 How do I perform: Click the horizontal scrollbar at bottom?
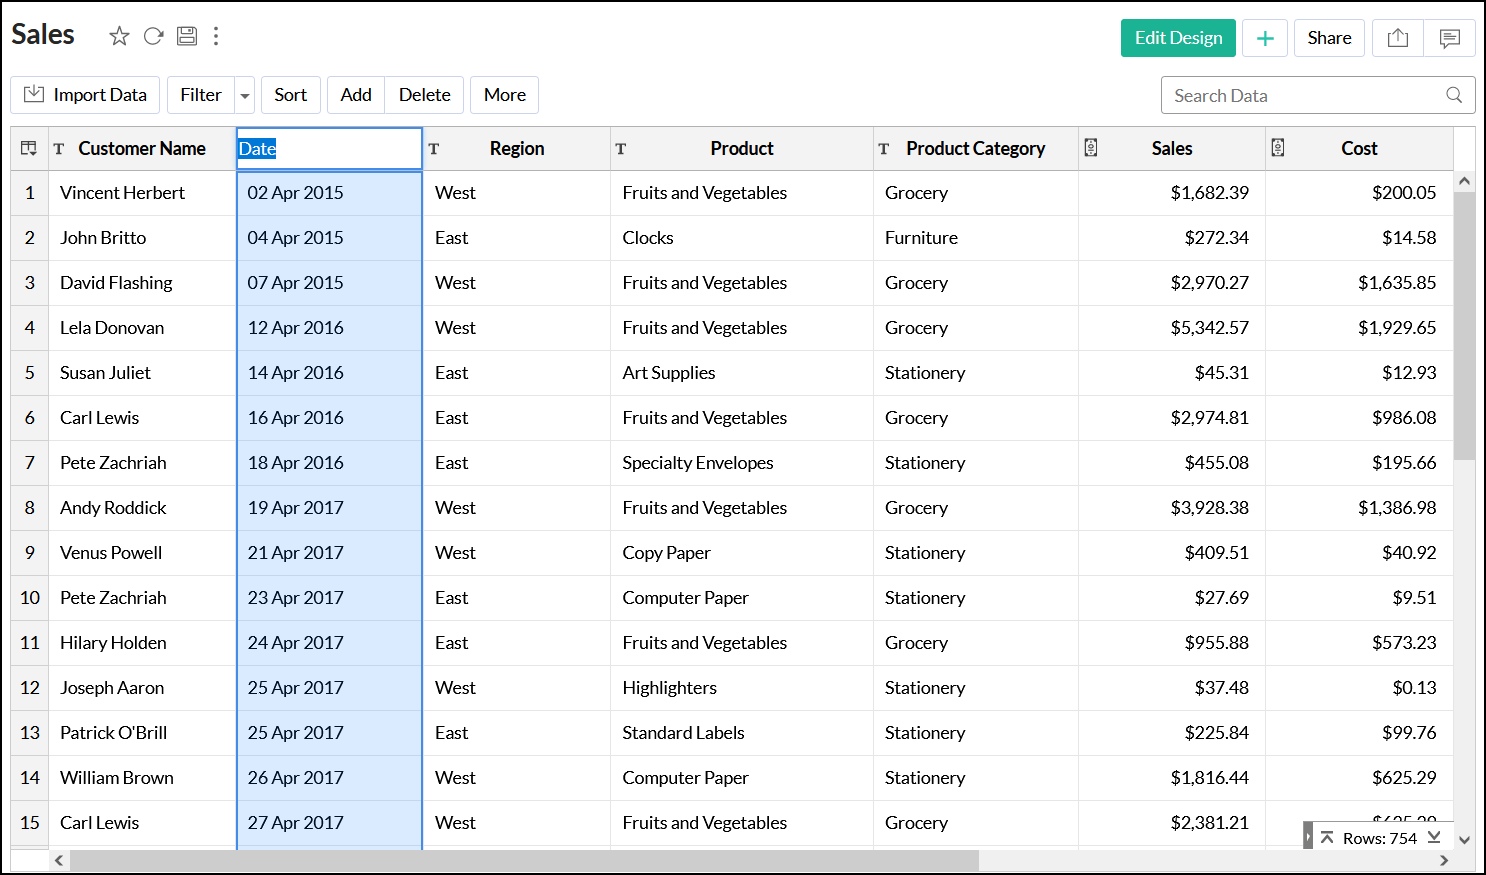coord(524,860)
